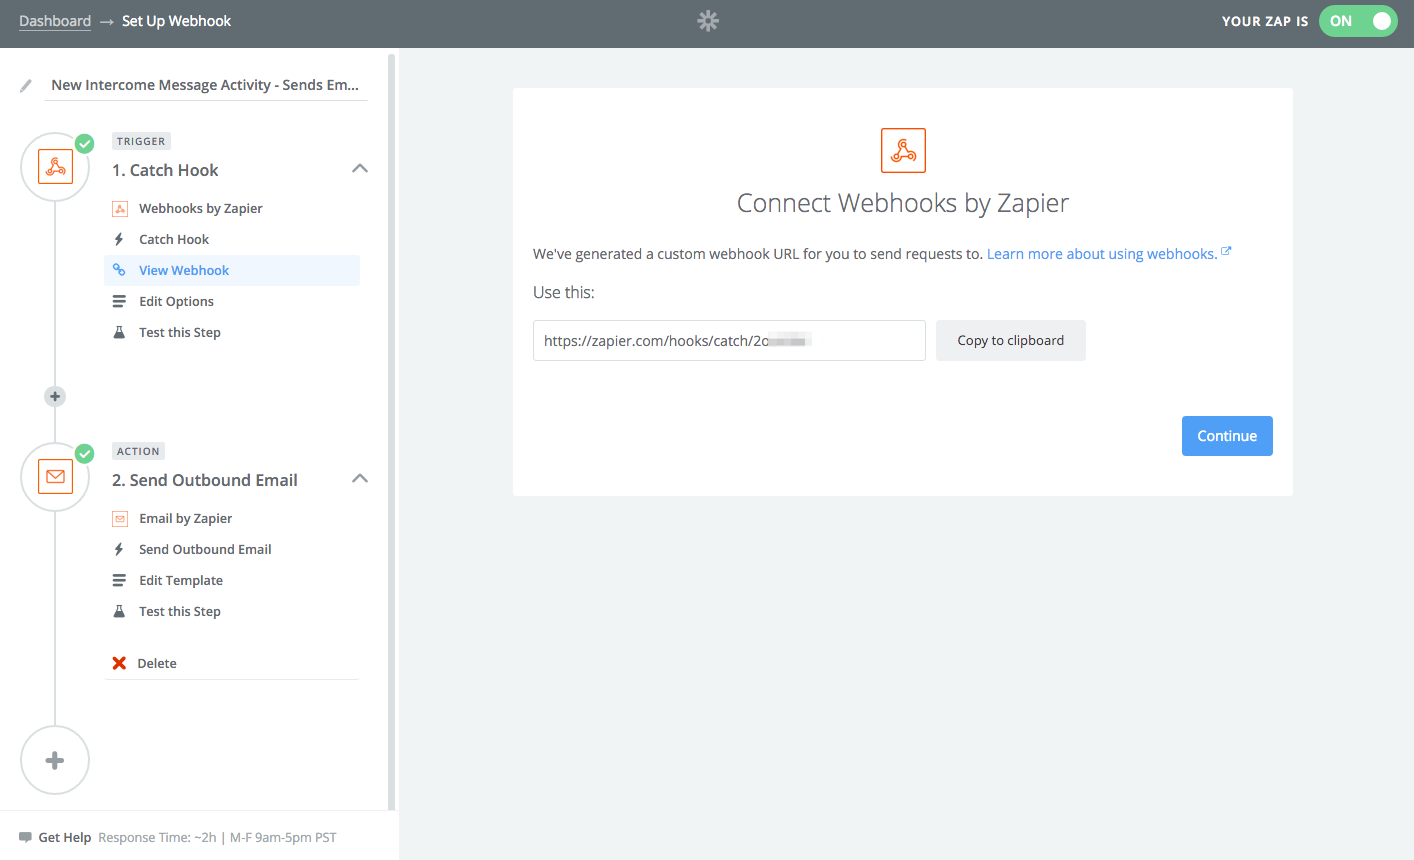Collapse the Send Outbound Email step chevron

pyautogui.click(x=359, y=478)
